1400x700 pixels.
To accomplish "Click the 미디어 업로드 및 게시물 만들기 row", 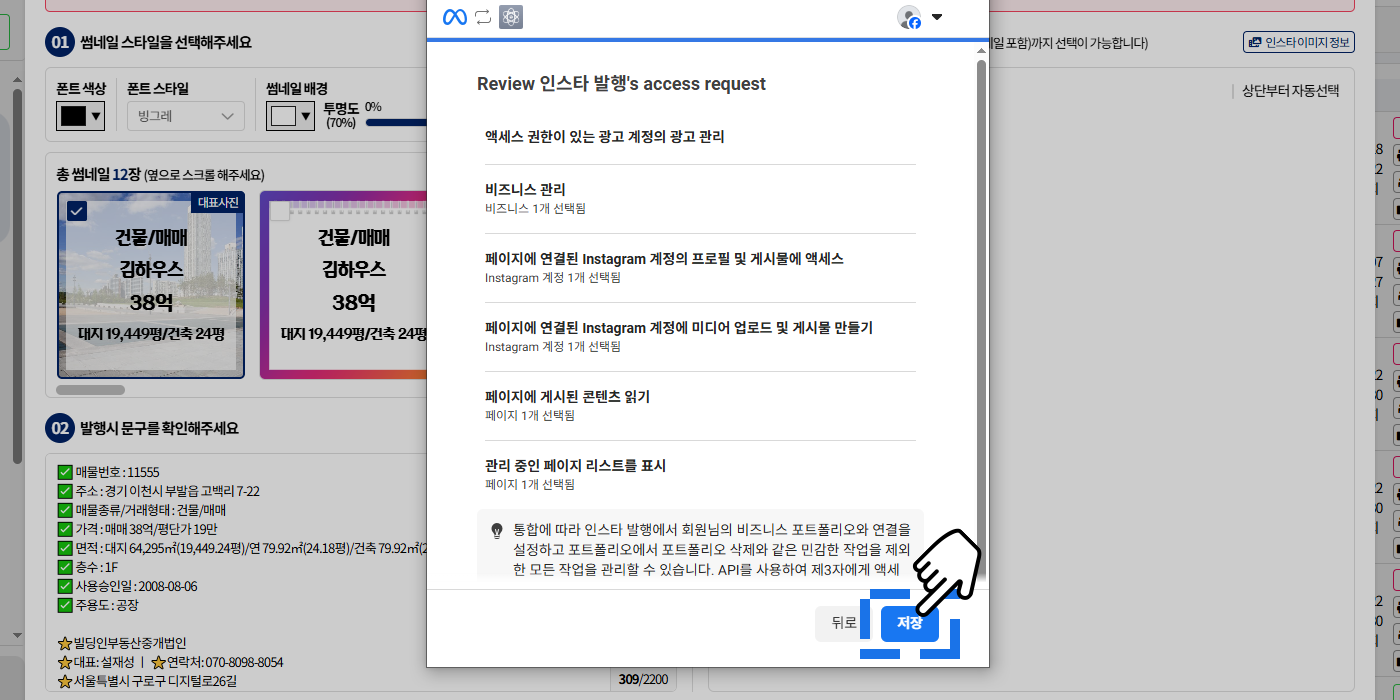I will click(700, 336).
